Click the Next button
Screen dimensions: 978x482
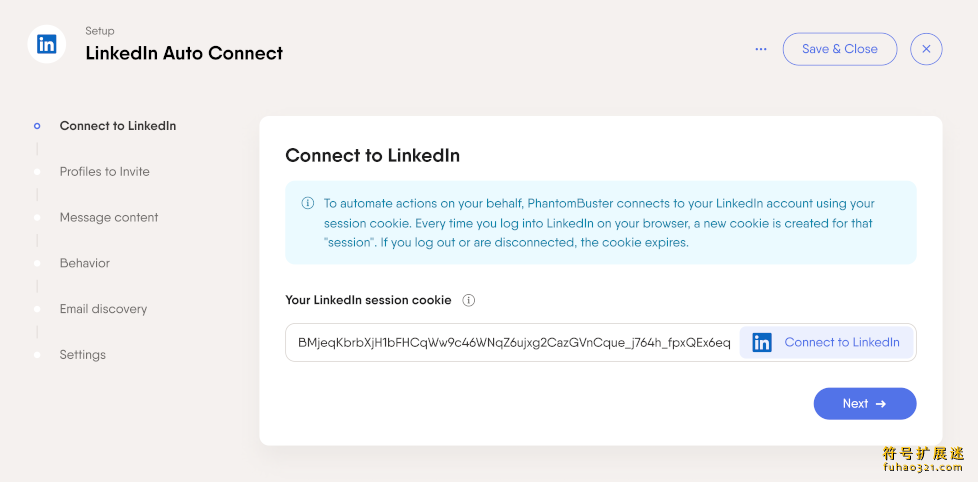pyautogui.click(x=865, y=403)
